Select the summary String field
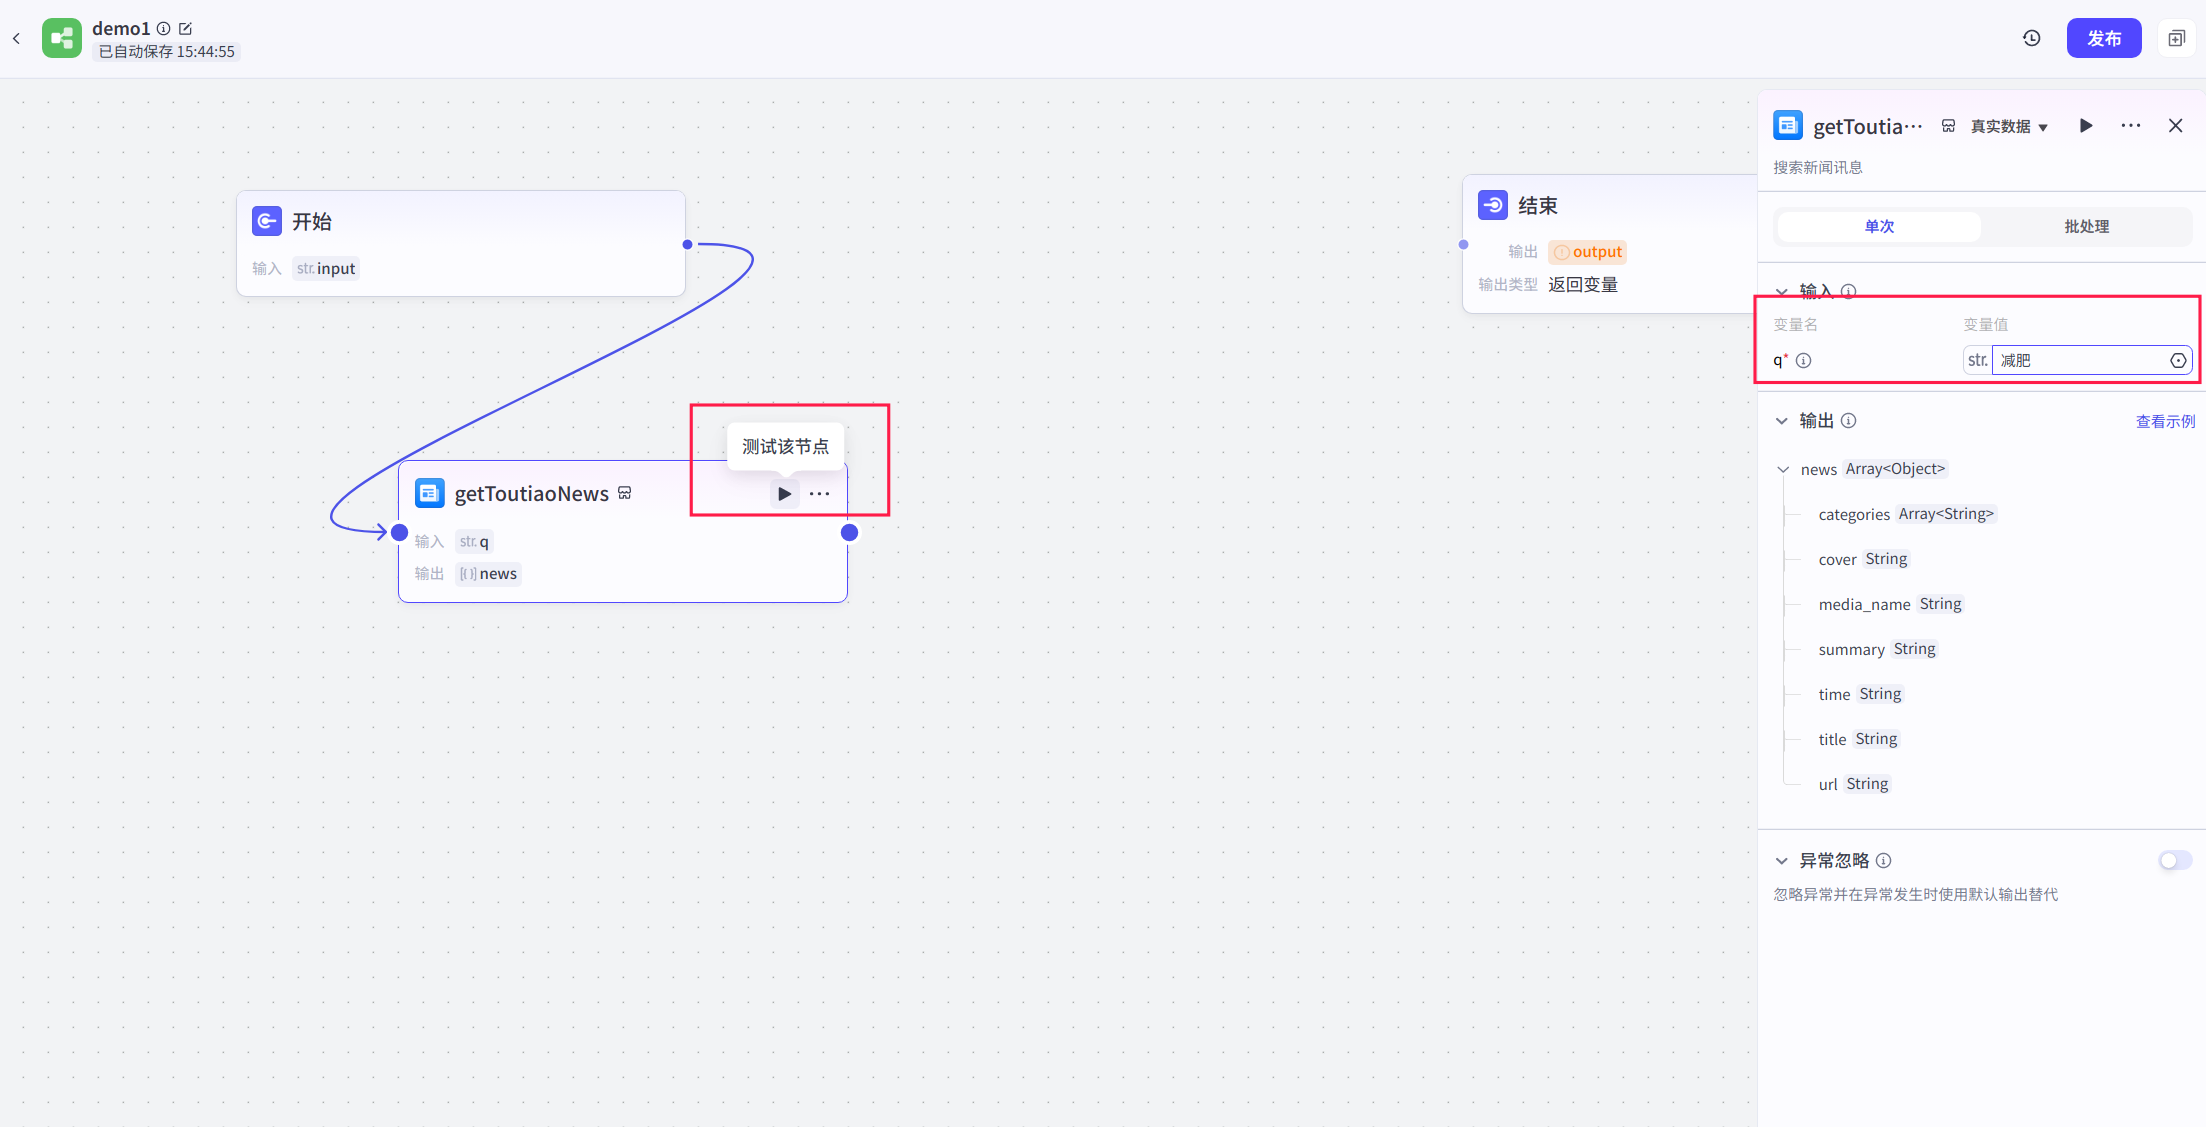This screenshot has height=1127, width=2206. tap(1878, 649)
